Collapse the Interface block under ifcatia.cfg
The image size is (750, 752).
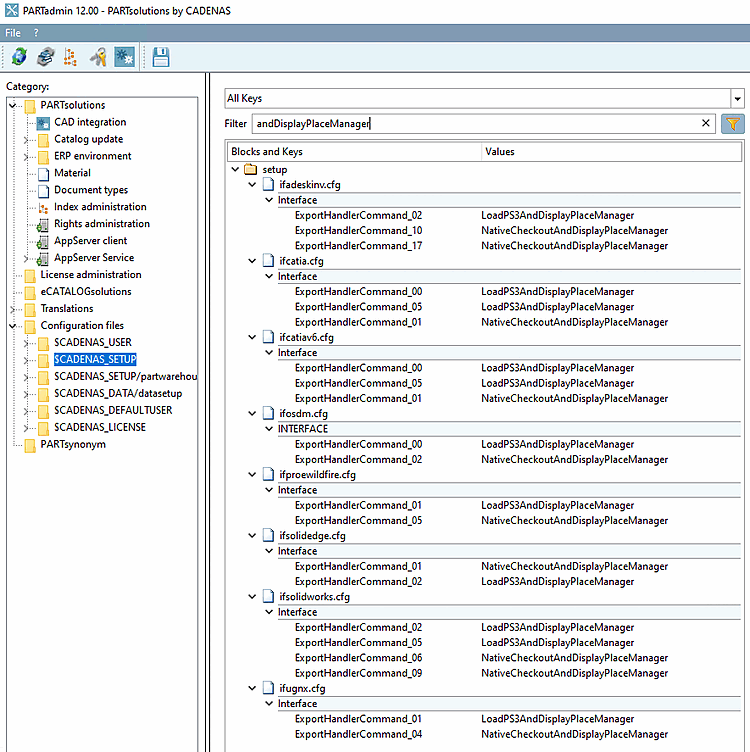[268, 277]
